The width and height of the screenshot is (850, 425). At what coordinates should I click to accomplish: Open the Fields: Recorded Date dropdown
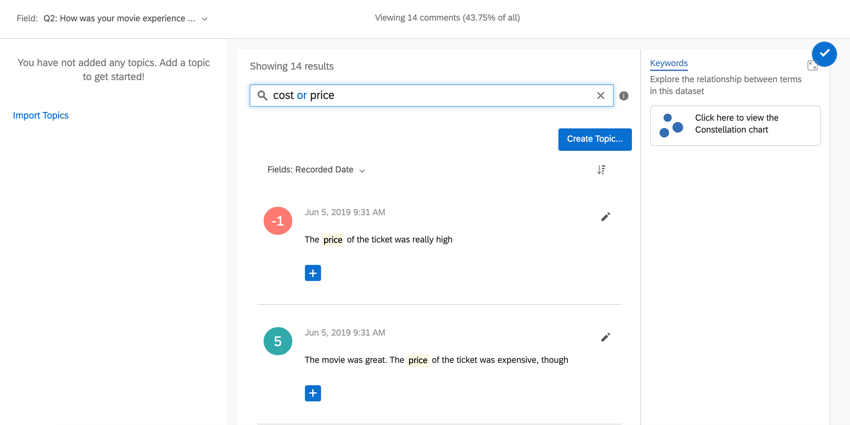coord(316,170)
